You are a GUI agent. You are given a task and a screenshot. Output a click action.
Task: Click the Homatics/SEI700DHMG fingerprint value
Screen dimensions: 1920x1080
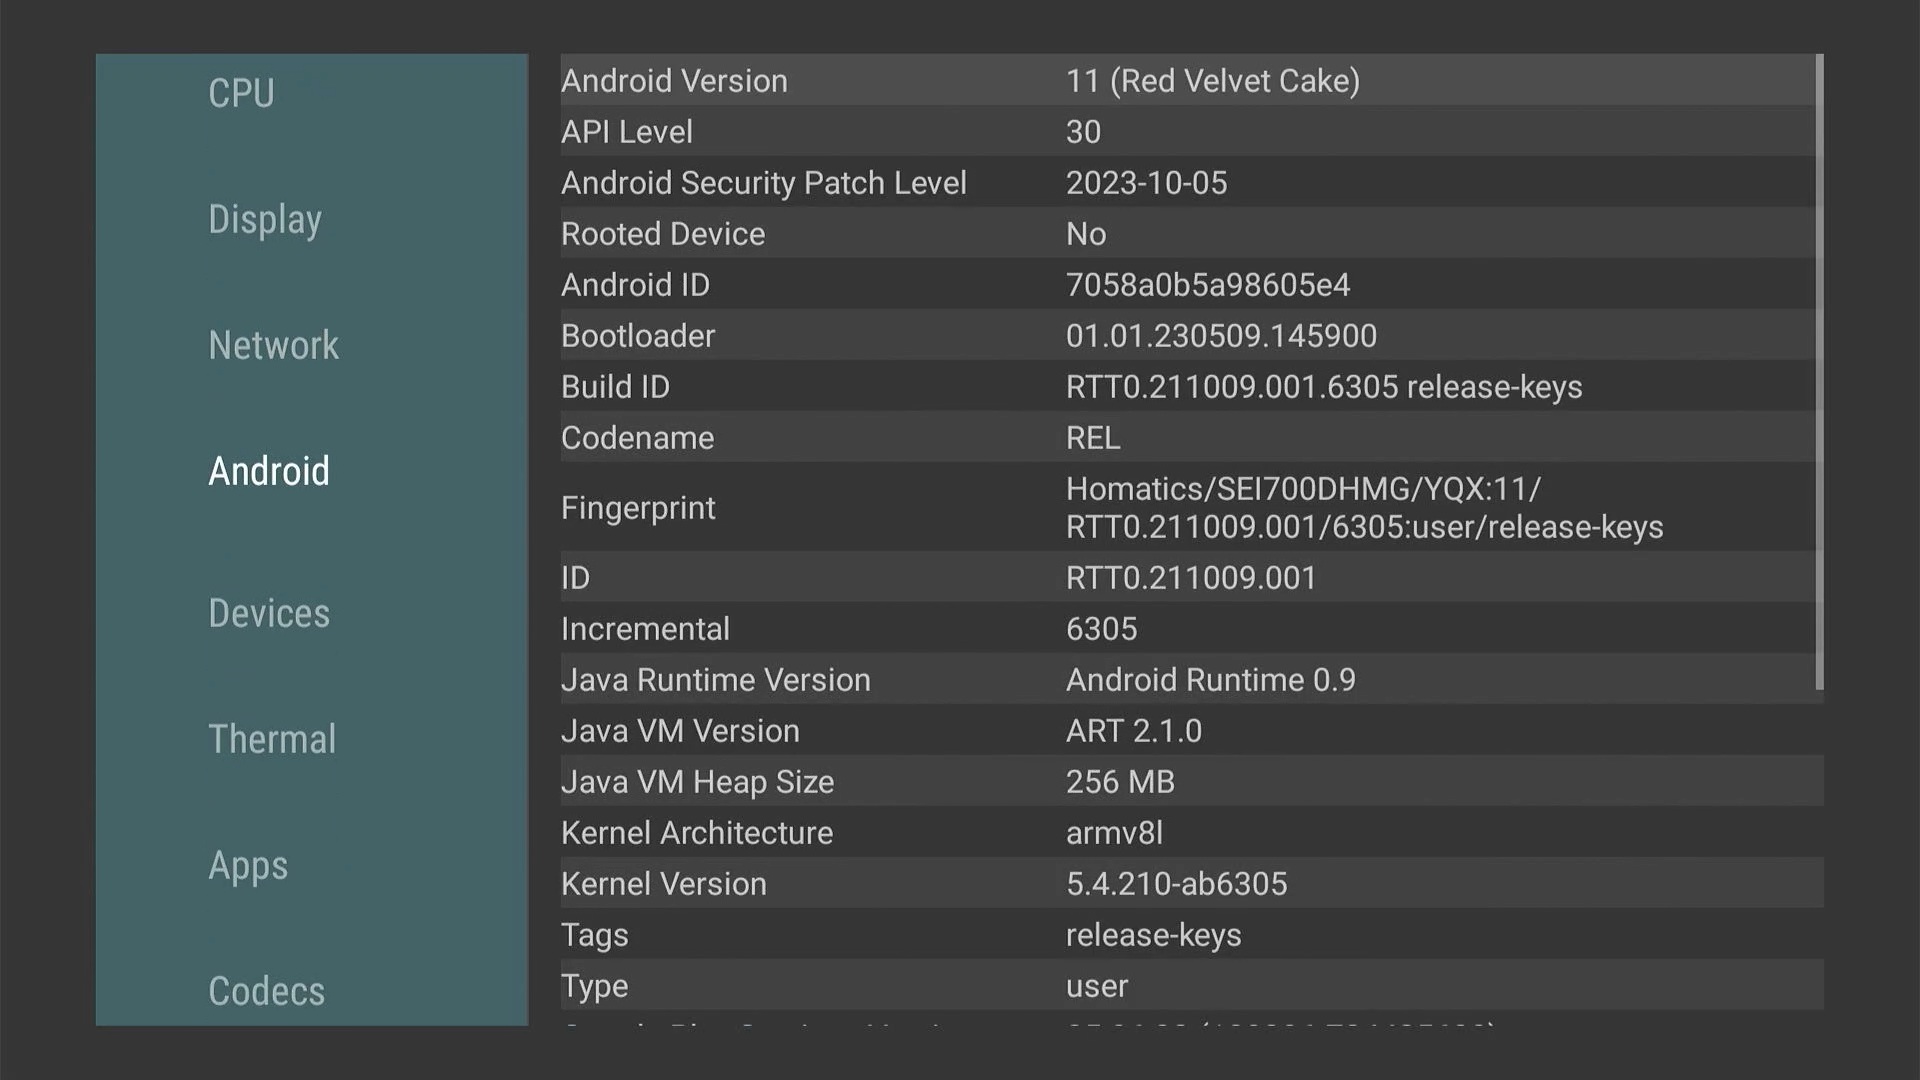[1365, 508]
